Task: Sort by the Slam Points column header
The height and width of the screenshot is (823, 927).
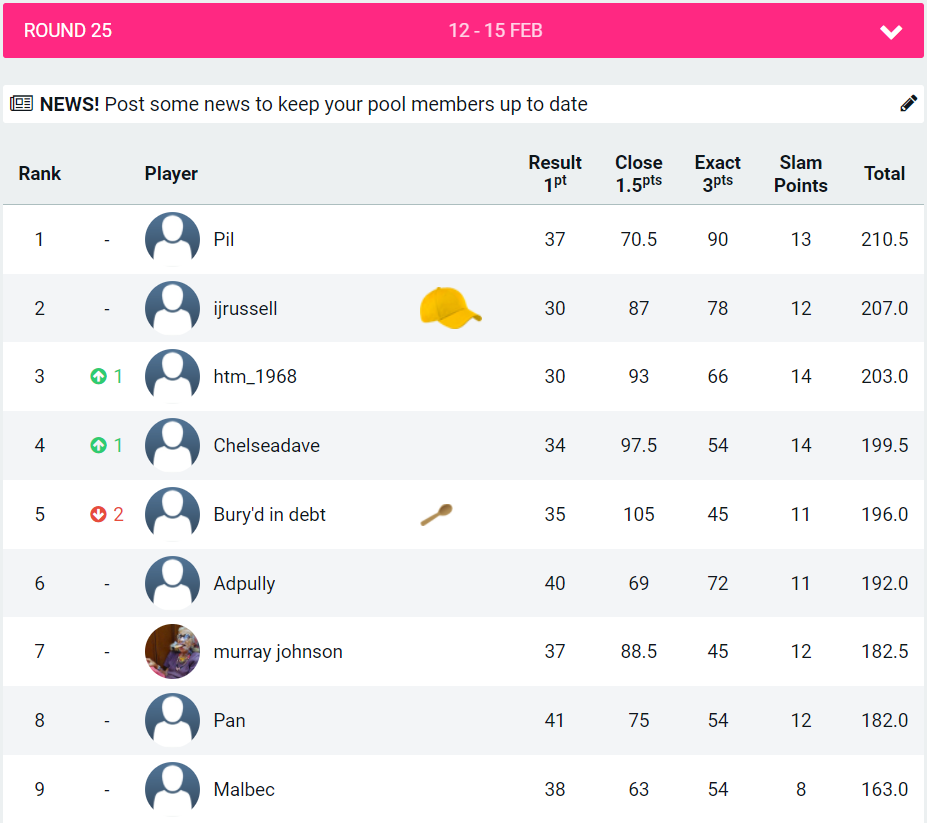Action: pyautogui.click(x=800, y=174)
